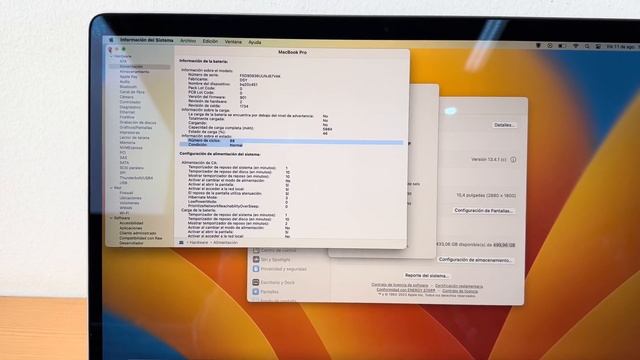
Task: Click the Privacidad y seguridad icon in Settings
Action: [x=256, y=269]
